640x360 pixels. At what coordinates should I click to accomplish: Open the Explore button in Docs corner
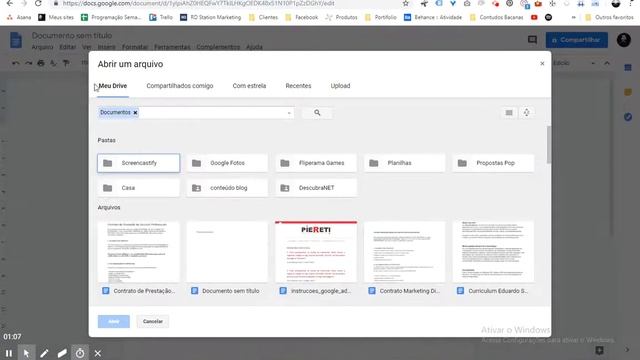pos(599,350)
